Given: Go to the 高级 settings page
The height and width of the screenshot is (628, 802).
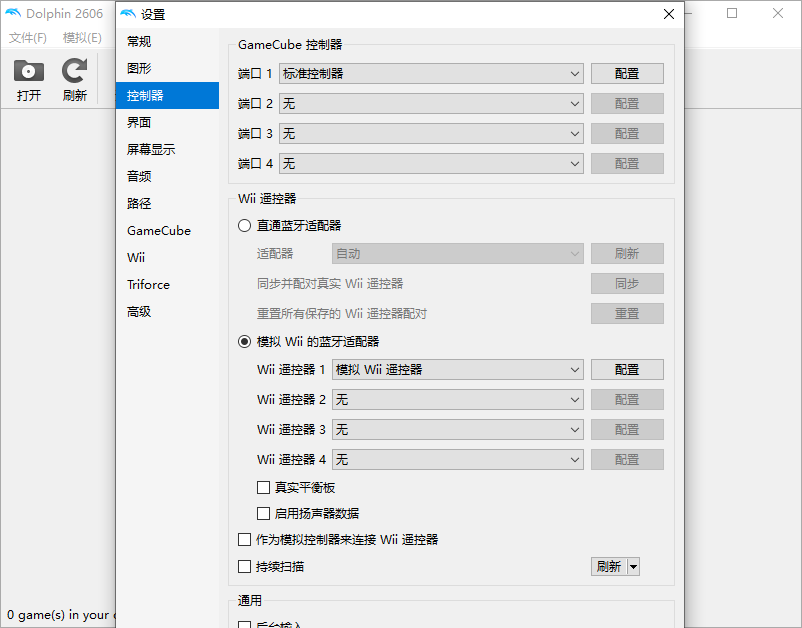Looking at the screenshot, I should [x=167, y=311].
